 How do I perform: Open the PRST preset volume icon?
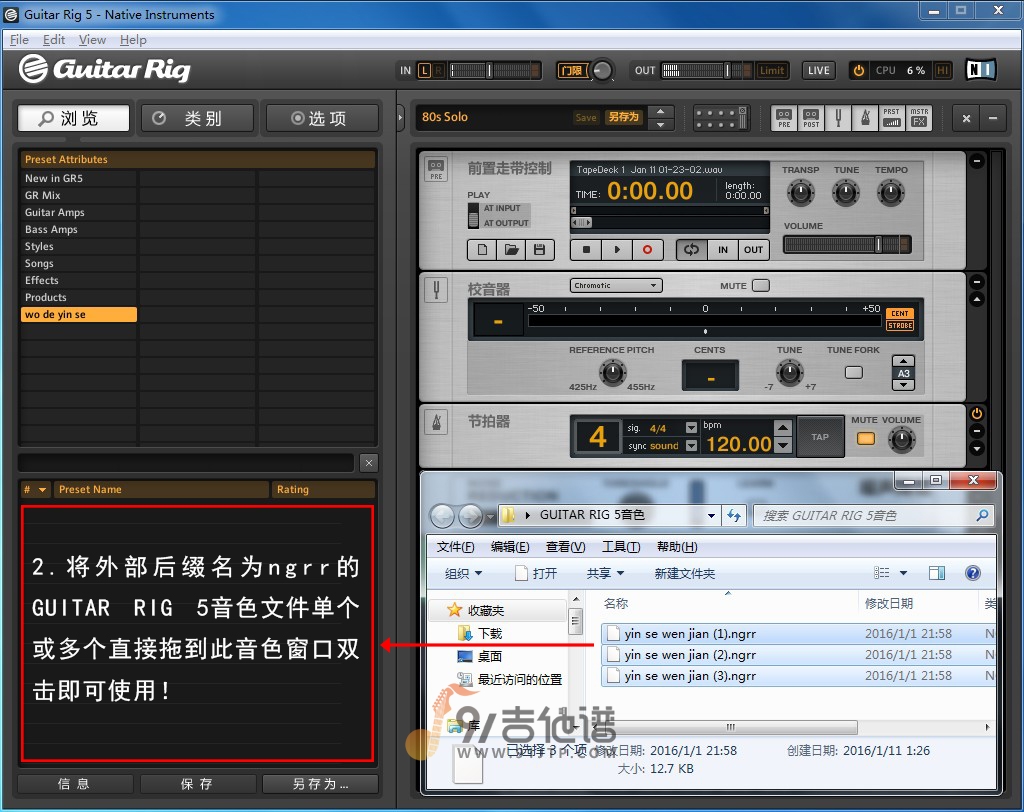click(891, 118)
